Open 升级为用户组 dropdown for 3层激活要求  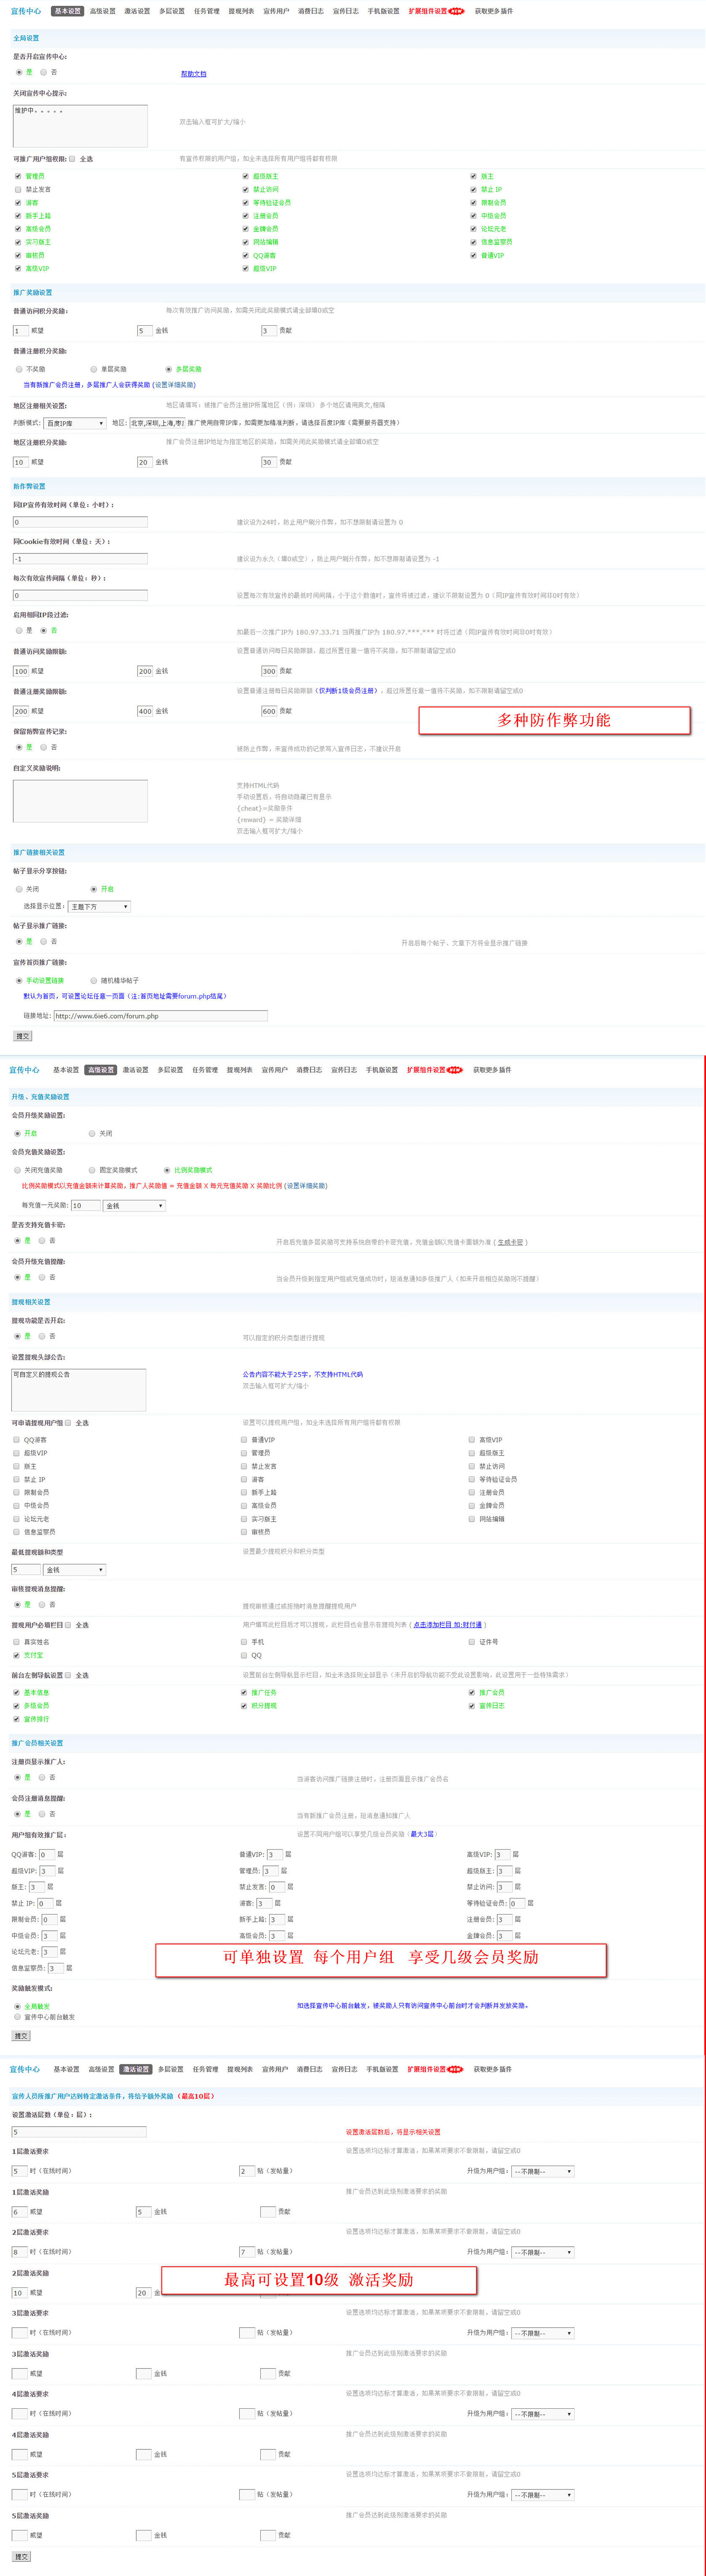543,2333
